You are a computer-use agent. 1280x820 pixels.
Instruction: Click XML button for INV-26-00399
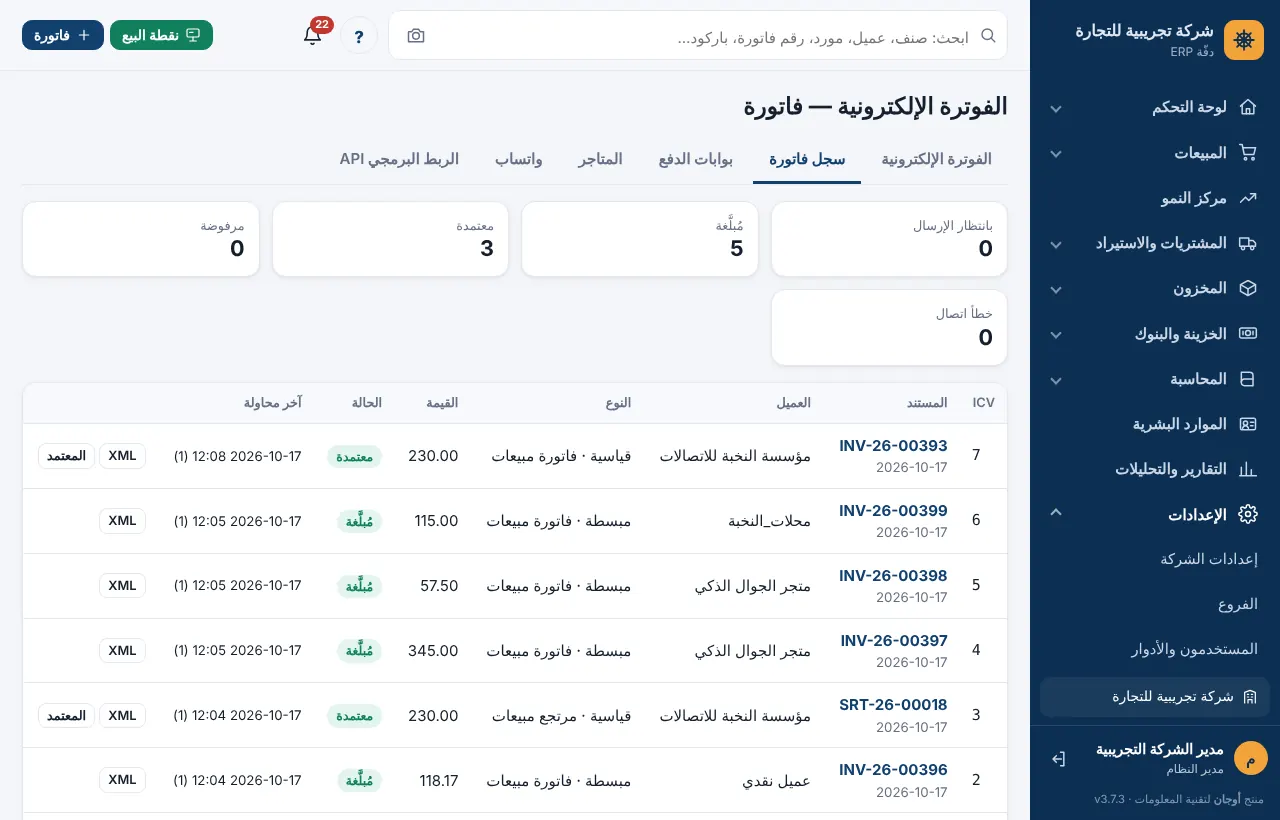(x=122, y=521)
